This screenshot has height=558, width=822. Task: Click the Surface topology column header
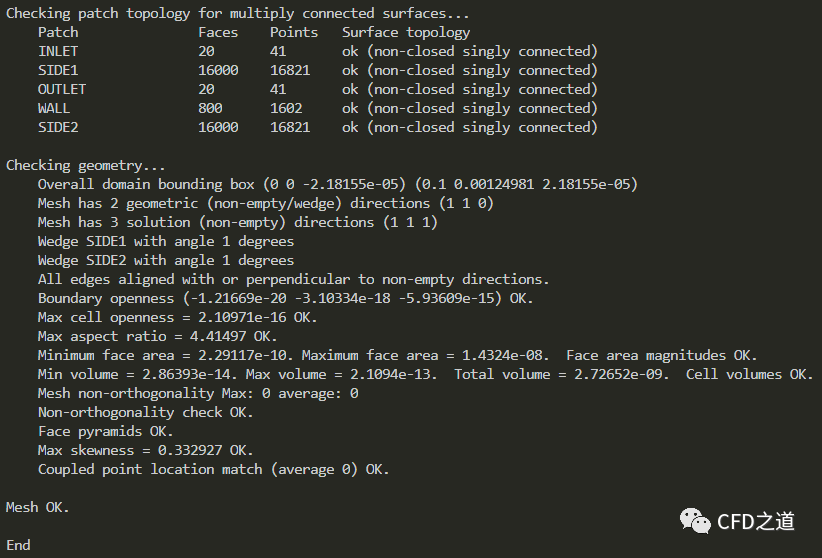tap(405, 32)
